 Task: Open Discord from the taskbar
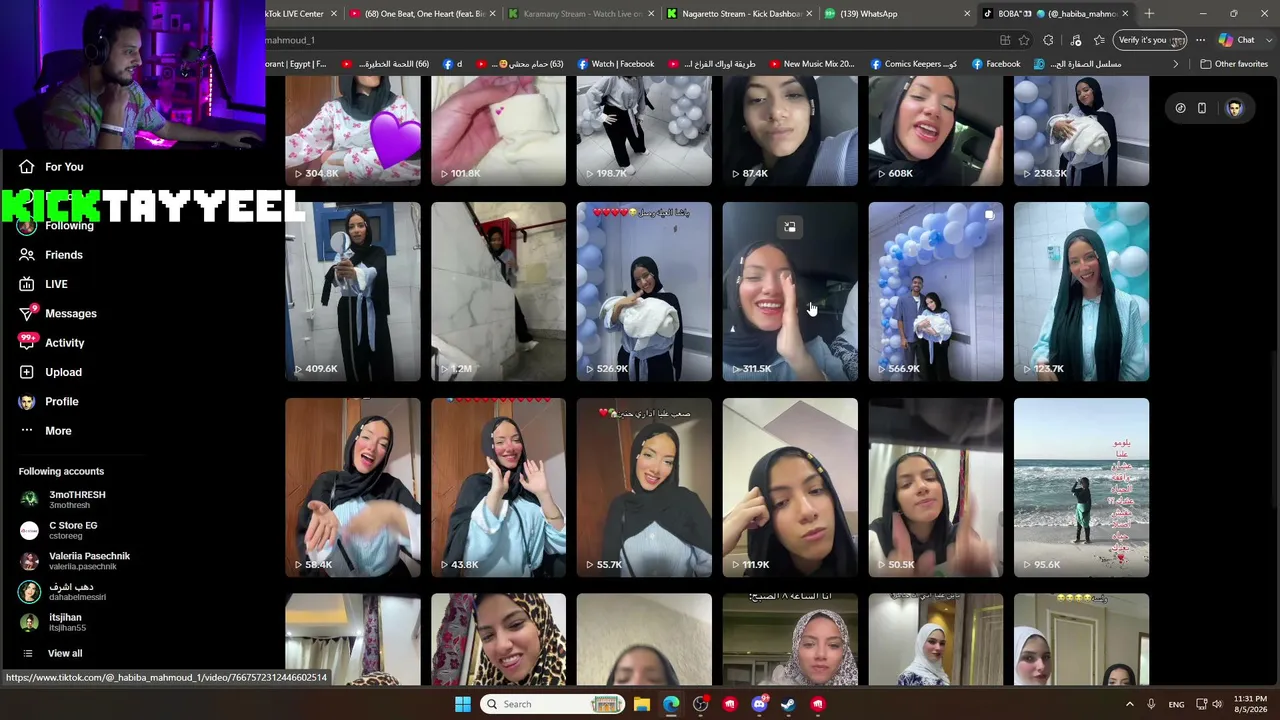(x=759, y=704)
